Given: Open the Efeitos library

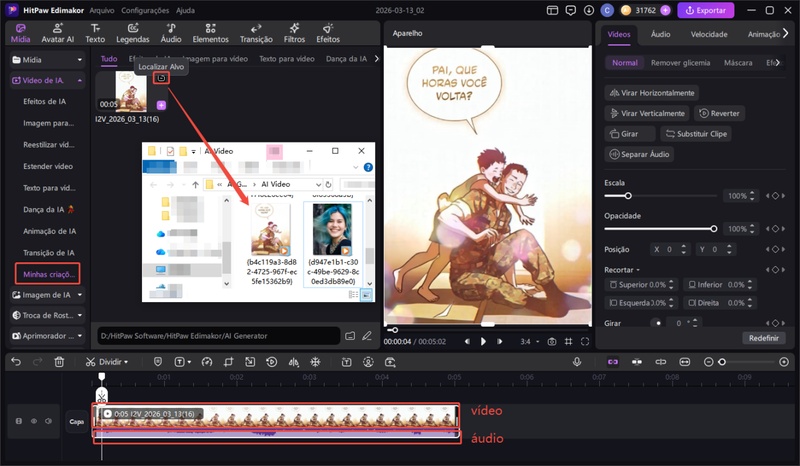Looking at the screenshot, I should (x=328, y=33).
